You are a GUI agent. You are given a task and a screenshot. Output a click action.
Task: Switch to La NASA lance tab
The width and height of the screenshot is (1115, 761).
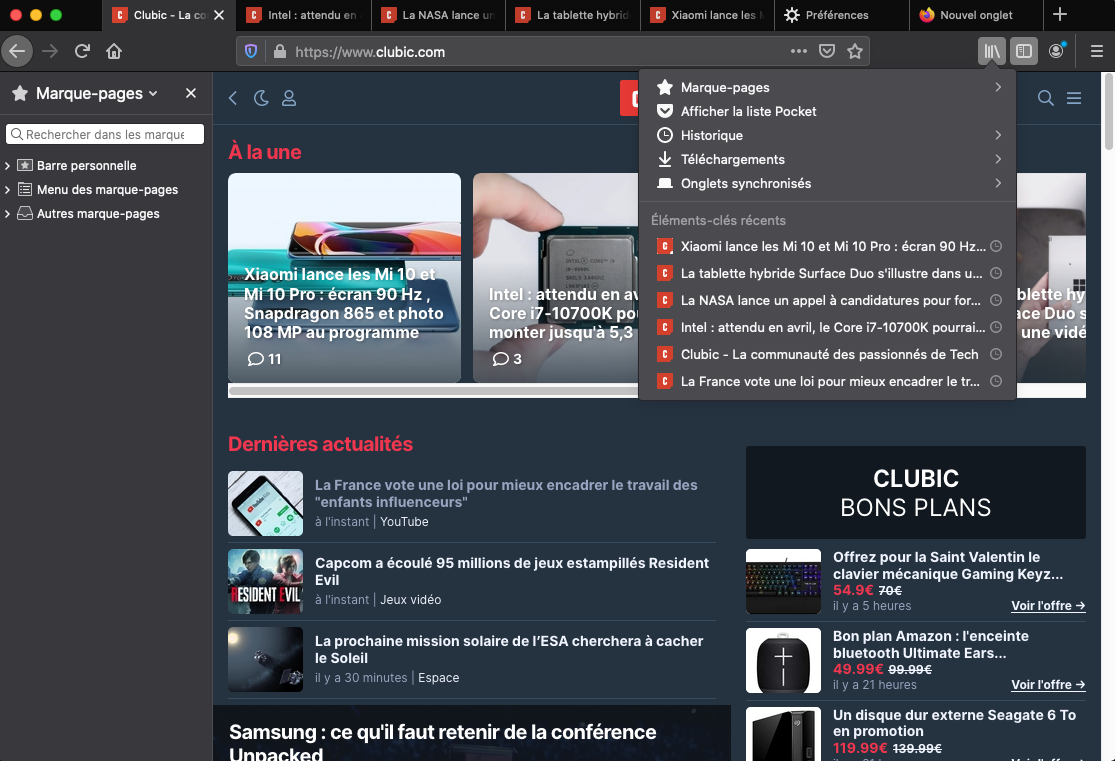(x=439, y=15)
